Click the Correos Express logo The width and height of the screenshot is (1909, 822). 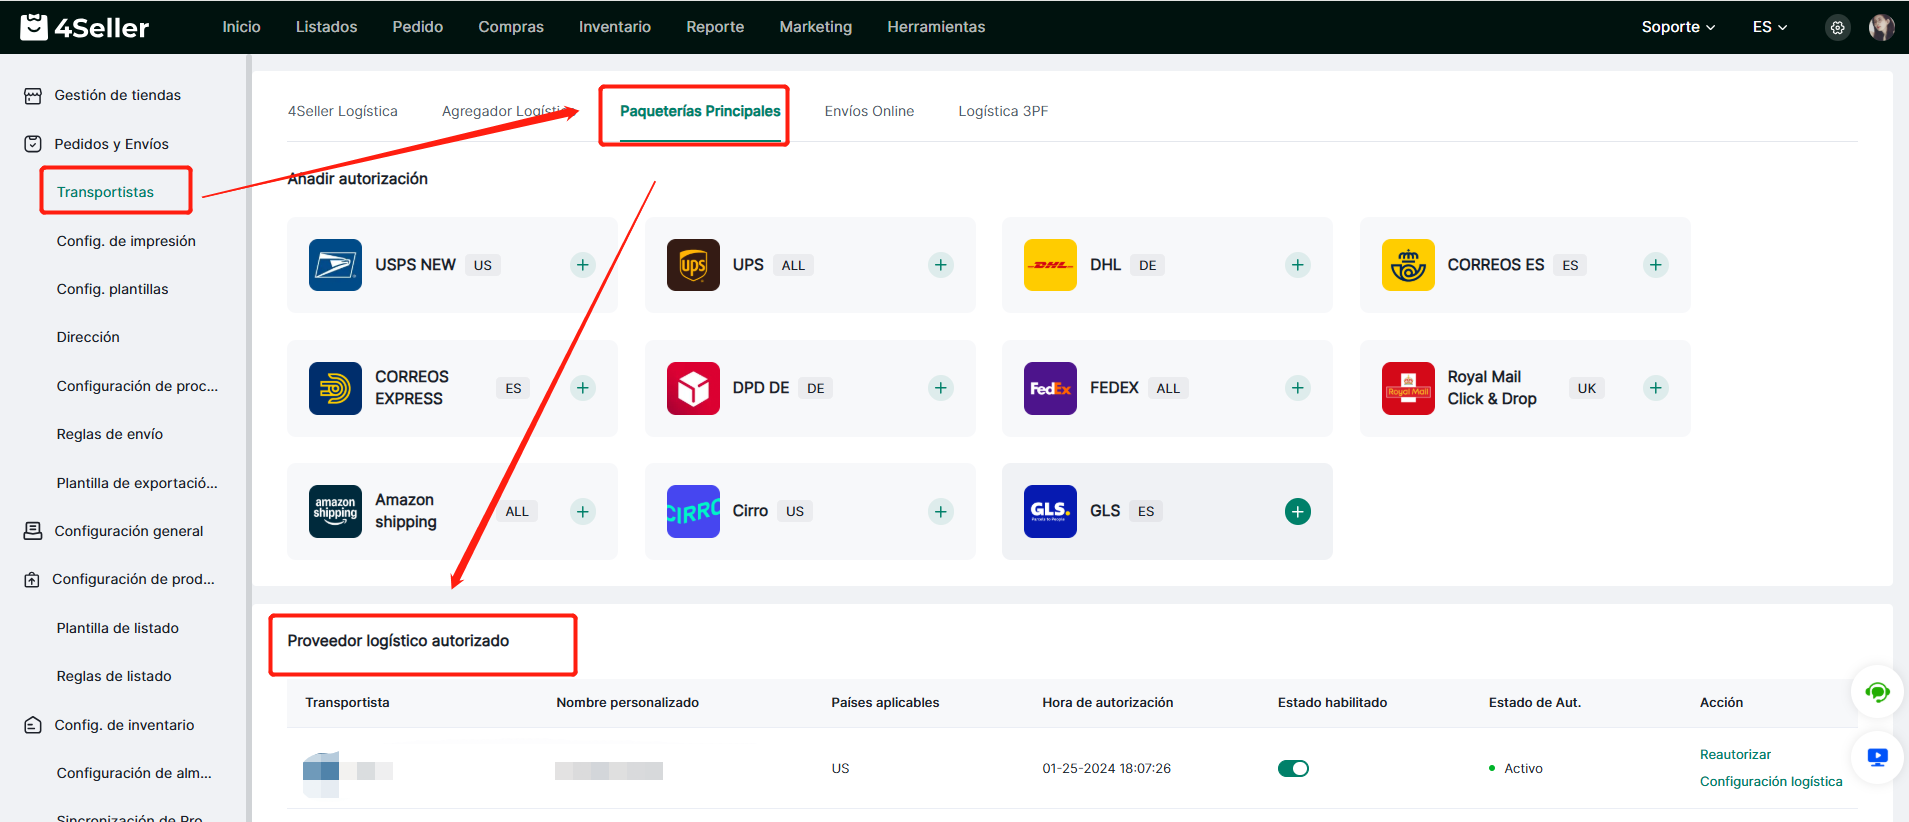click(335, 388)
